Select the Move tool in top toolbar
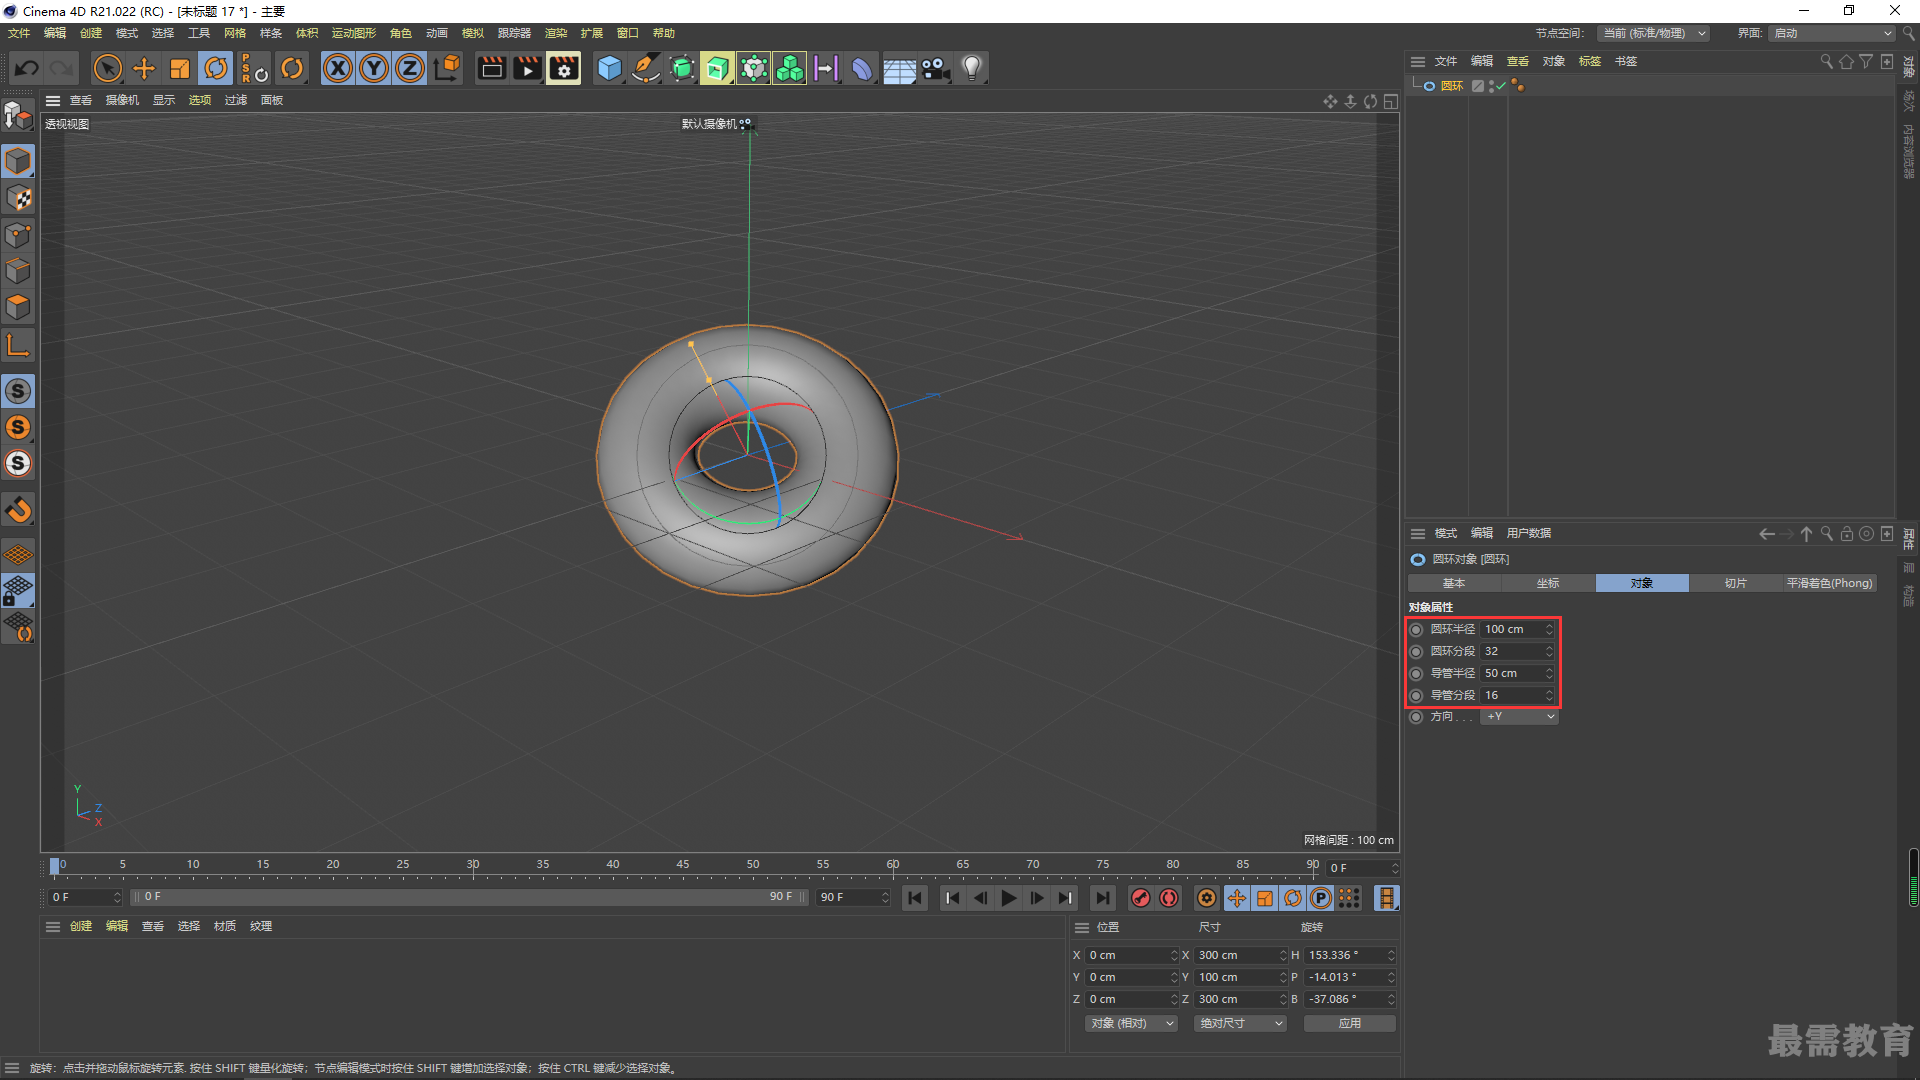This screenshot has width=1920, height=1080. 144,68
